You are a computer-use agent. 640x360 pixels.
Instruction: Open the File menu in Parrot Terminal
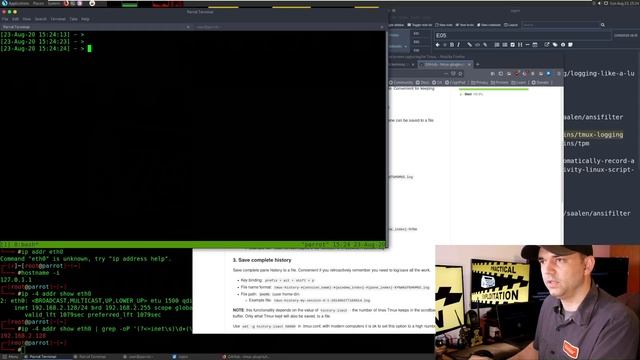pos(5,19)
